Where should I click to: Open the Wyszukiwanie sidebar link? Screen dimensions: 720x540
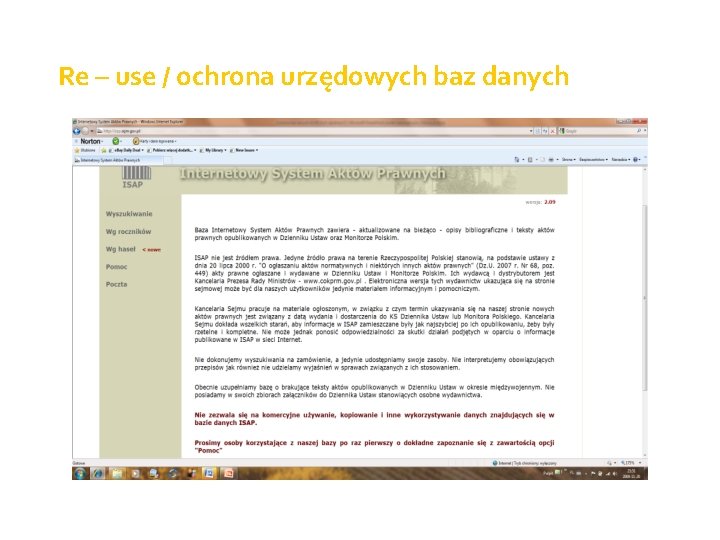click(x=129, y=214)
